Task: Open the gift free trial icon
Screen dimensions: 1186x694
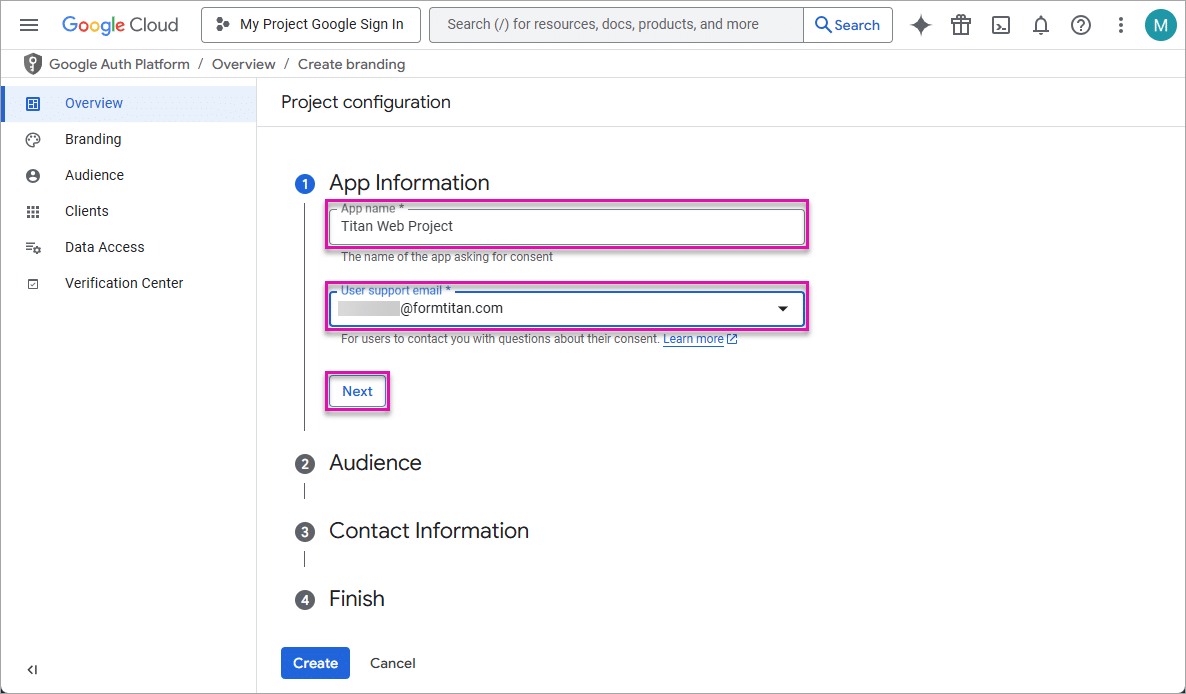Action: point(961,25)
